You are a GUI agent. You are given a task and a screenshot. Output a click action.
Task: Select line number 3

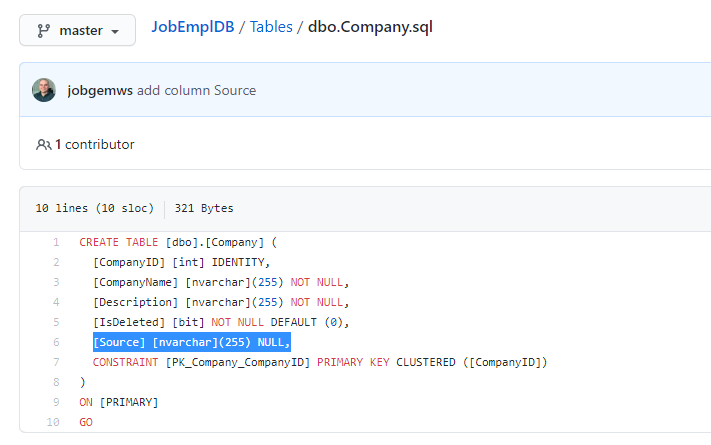click(56, 282)
